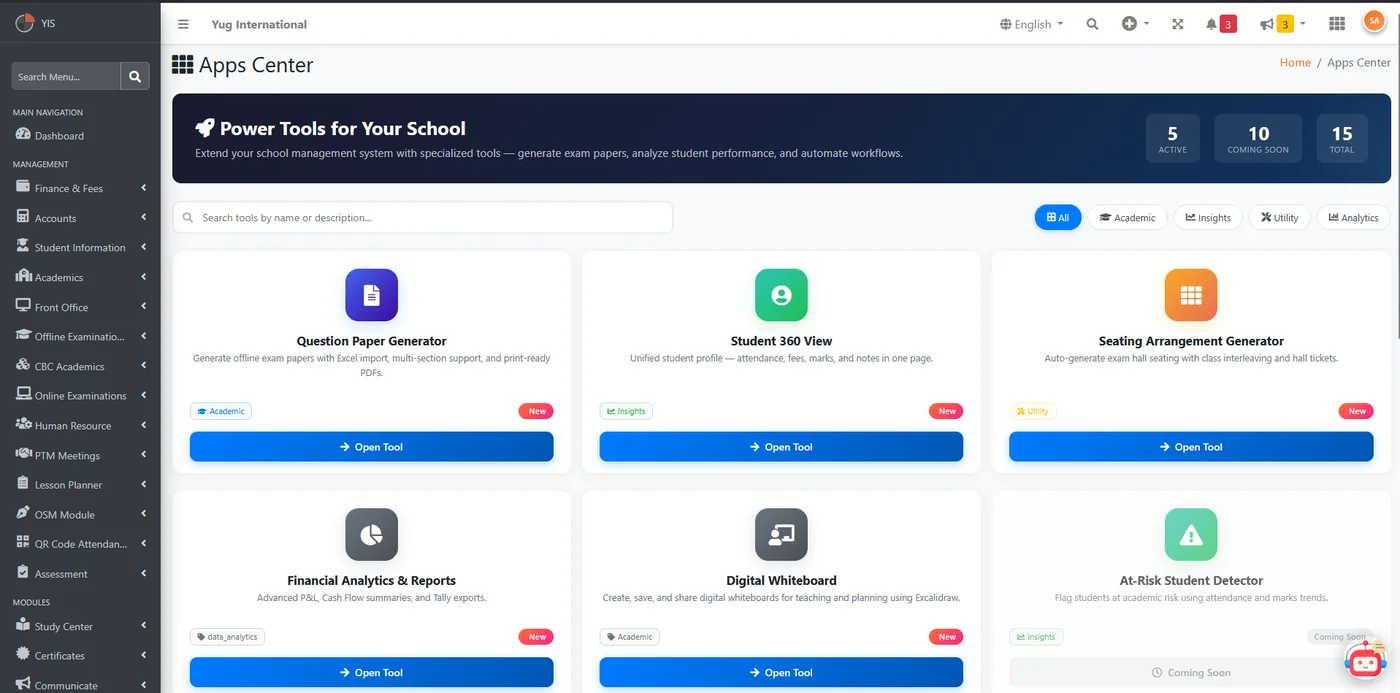Click the Digital Whiteboard icon
The image size is (1400, 693).
tap(781, 534)
